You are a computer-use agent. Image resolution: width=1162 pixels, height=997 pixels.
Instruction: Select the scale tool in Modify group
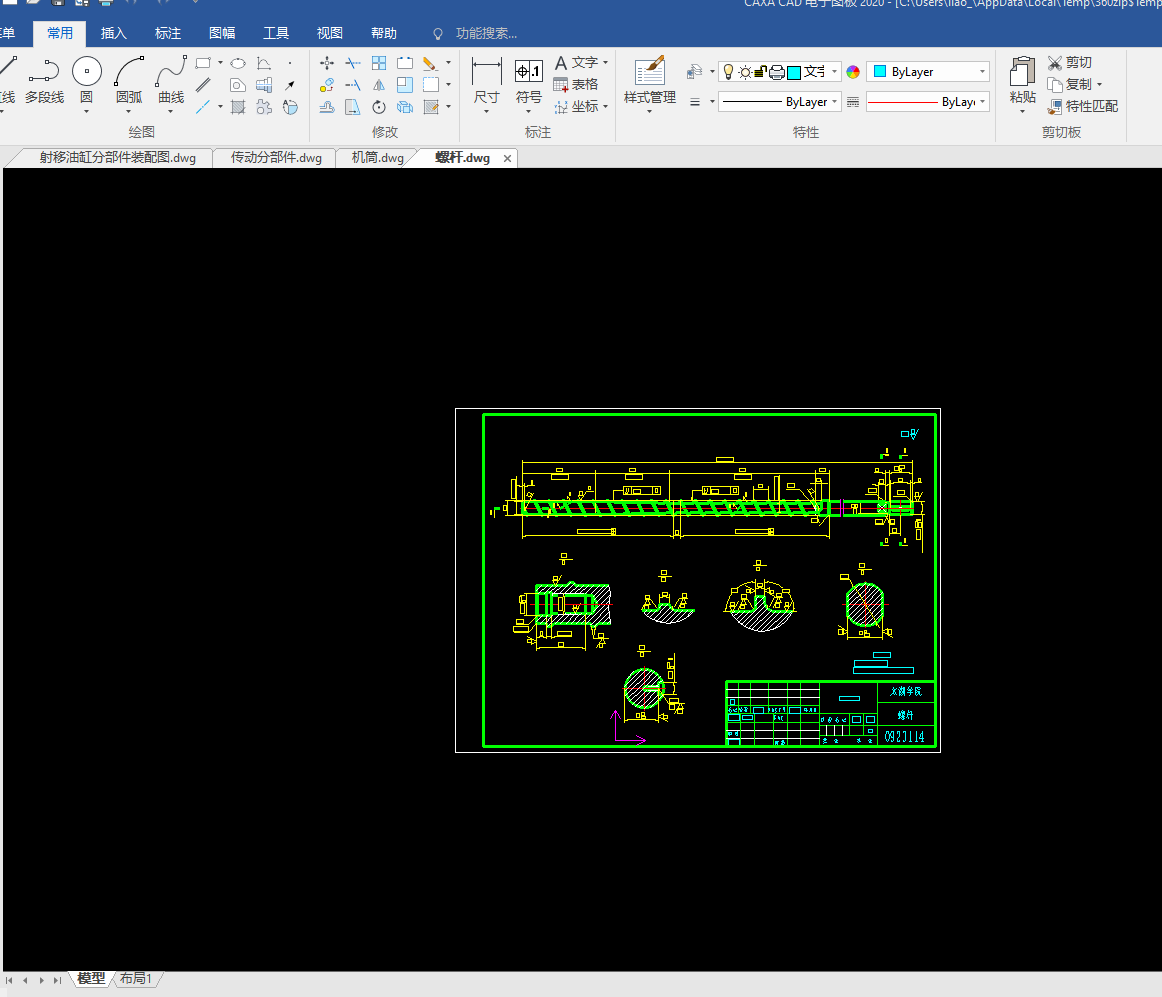coord(405,85)
